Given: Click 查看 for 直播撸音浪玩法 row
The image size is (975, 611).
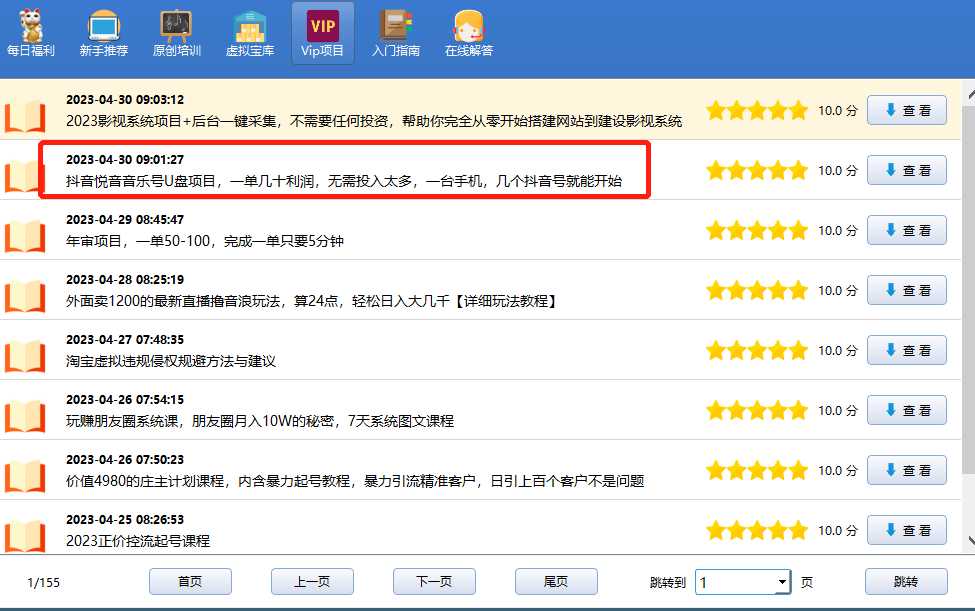Looking at the screenshot, I should click(907, 290).
